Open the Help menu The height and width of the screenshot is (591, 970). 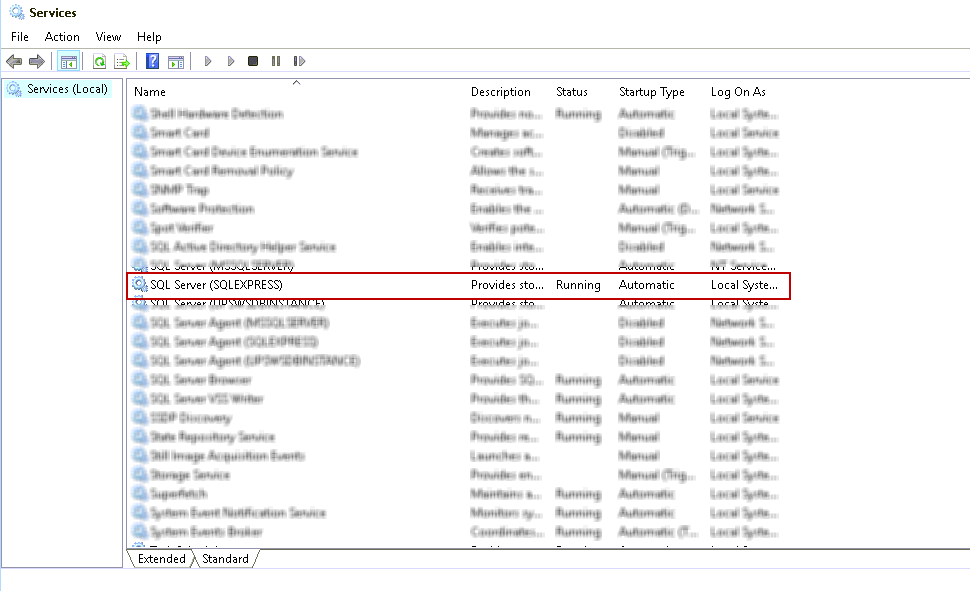click(149, 37)
